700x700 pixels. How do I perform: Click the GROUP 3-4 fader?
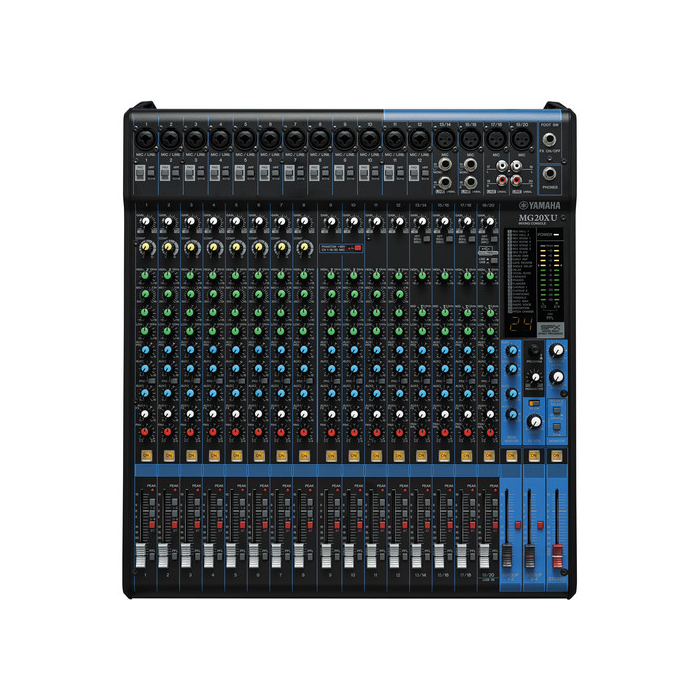pyautogui.click(x=530, y=555)
